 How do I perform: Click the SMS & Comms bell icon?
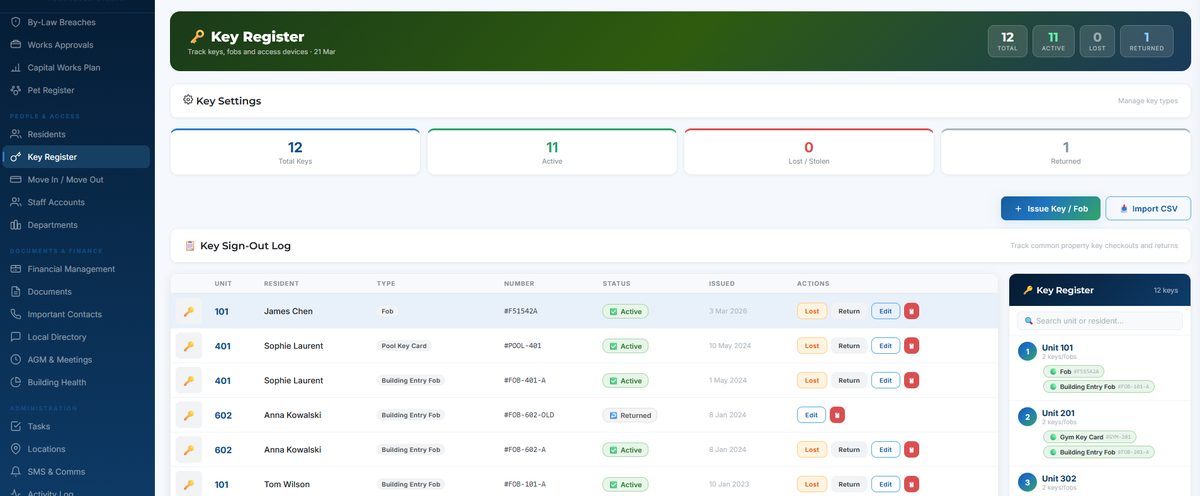pos(16,472)
